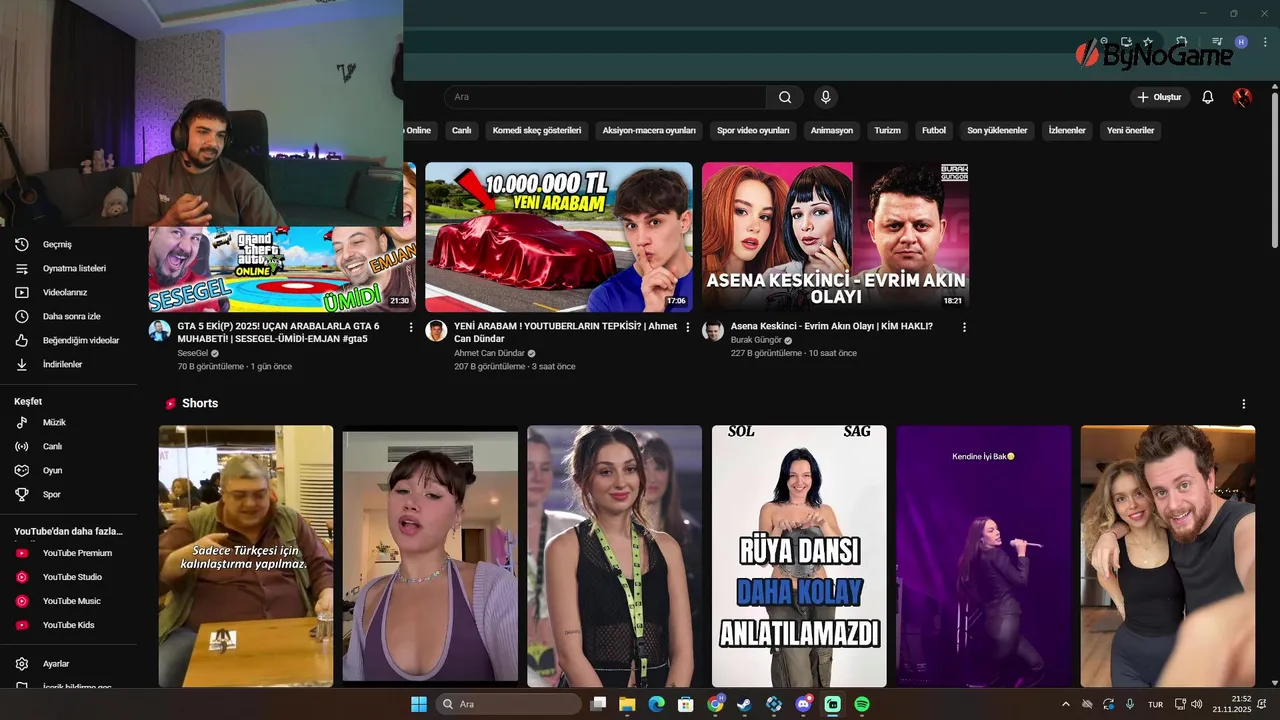Select the İzlenenler chip
The height and width of the screenshot is (720, 1280).
(1067, 130)
